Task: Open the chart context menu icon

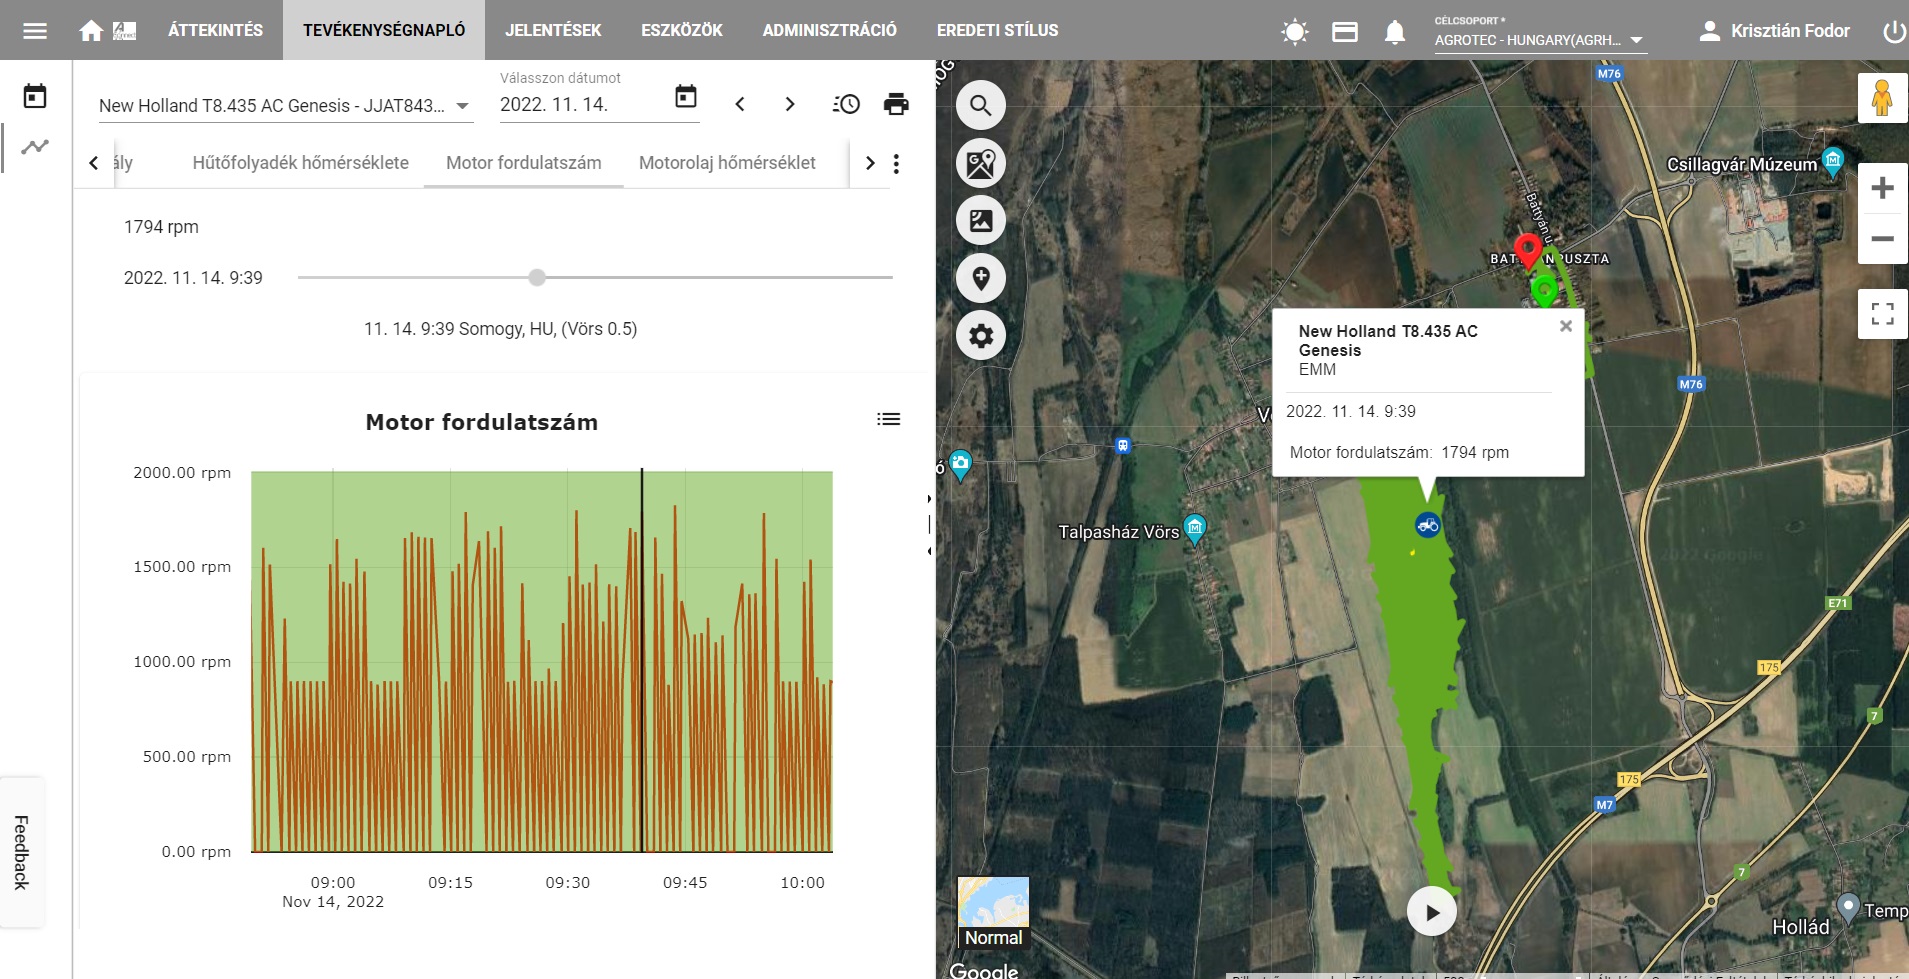Action: tap(888, 419)
